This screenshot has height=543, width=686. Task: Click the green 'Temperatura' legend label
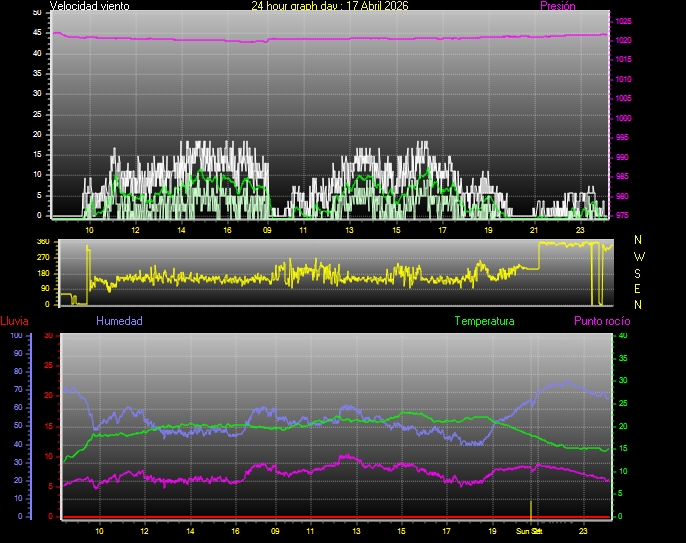click(x=484, y=321)
